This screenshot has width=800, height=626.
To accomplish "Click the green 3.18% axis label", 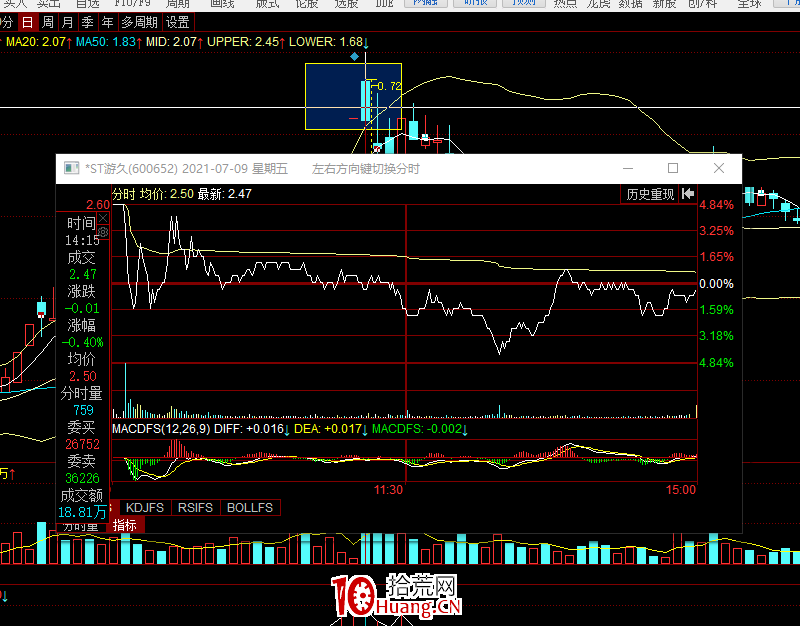I will (x=716, y=336).
